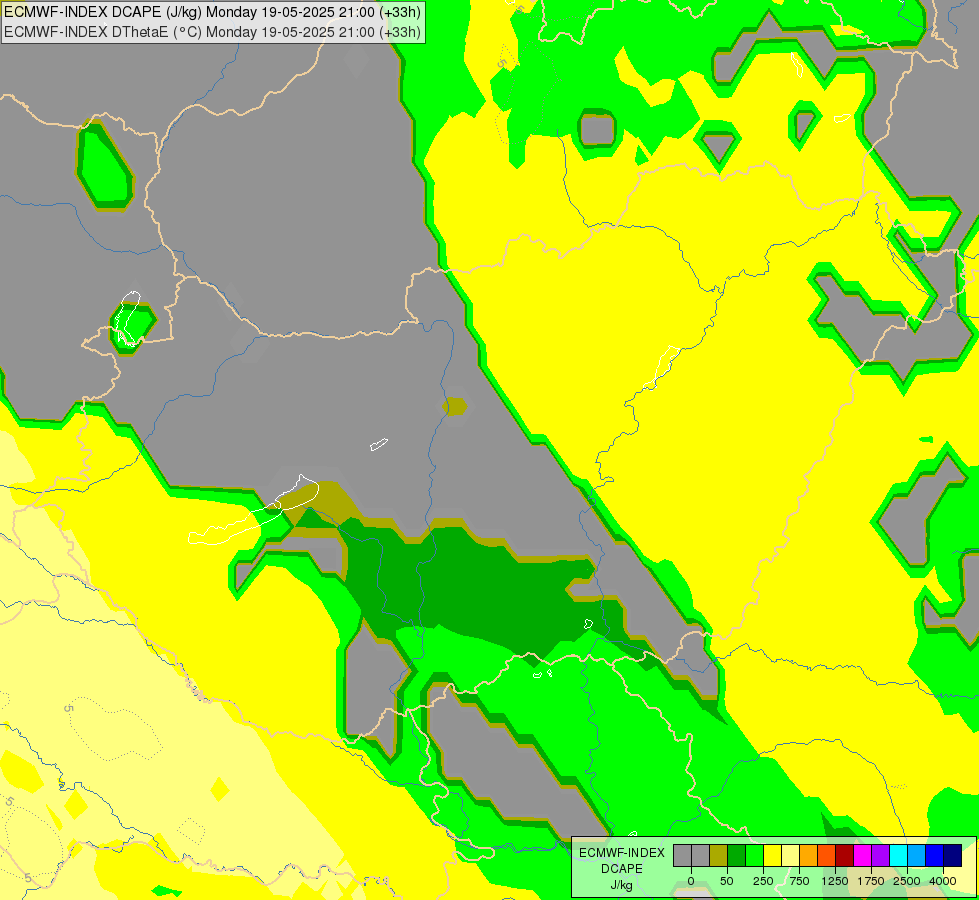
Task: Select the pale yellow legend swatch
Action: (790, 856)
